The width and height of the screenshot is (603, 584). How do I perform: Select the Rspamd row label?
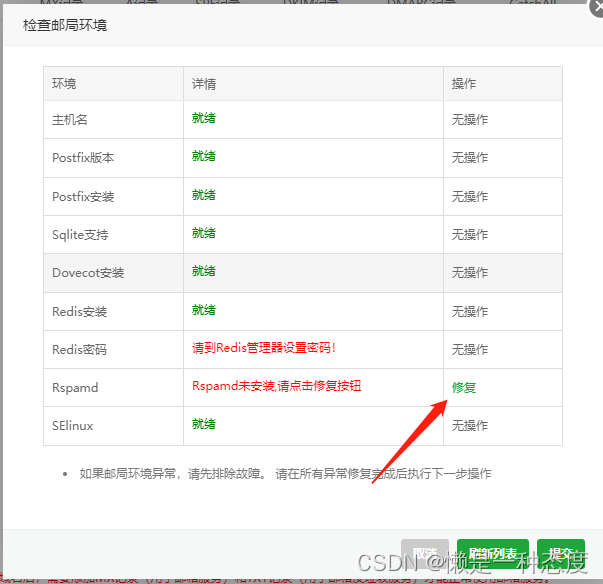[x=75, y=388]
